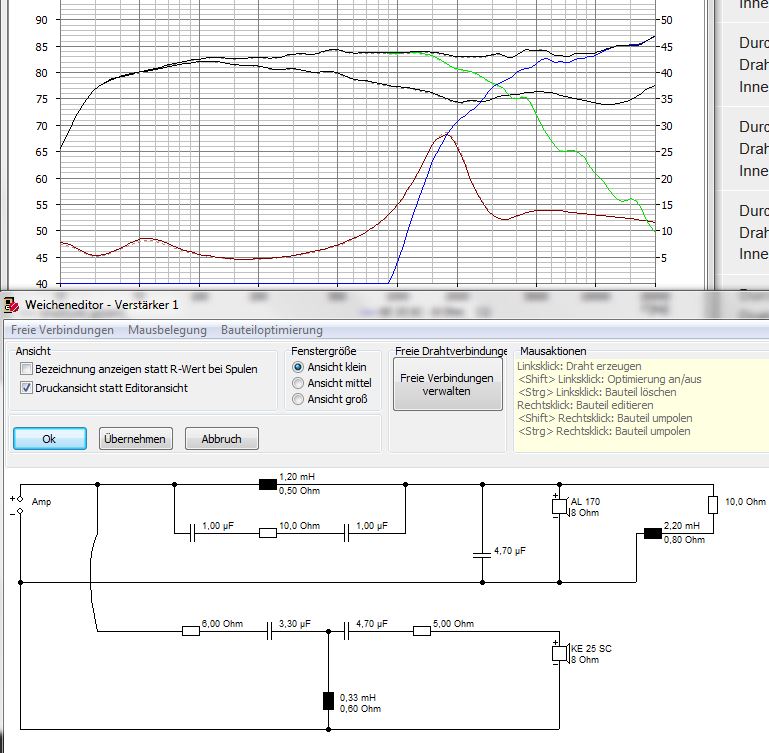
Task: Select the AL 170 woofer speaker symbol
Action: click(561, 506)
